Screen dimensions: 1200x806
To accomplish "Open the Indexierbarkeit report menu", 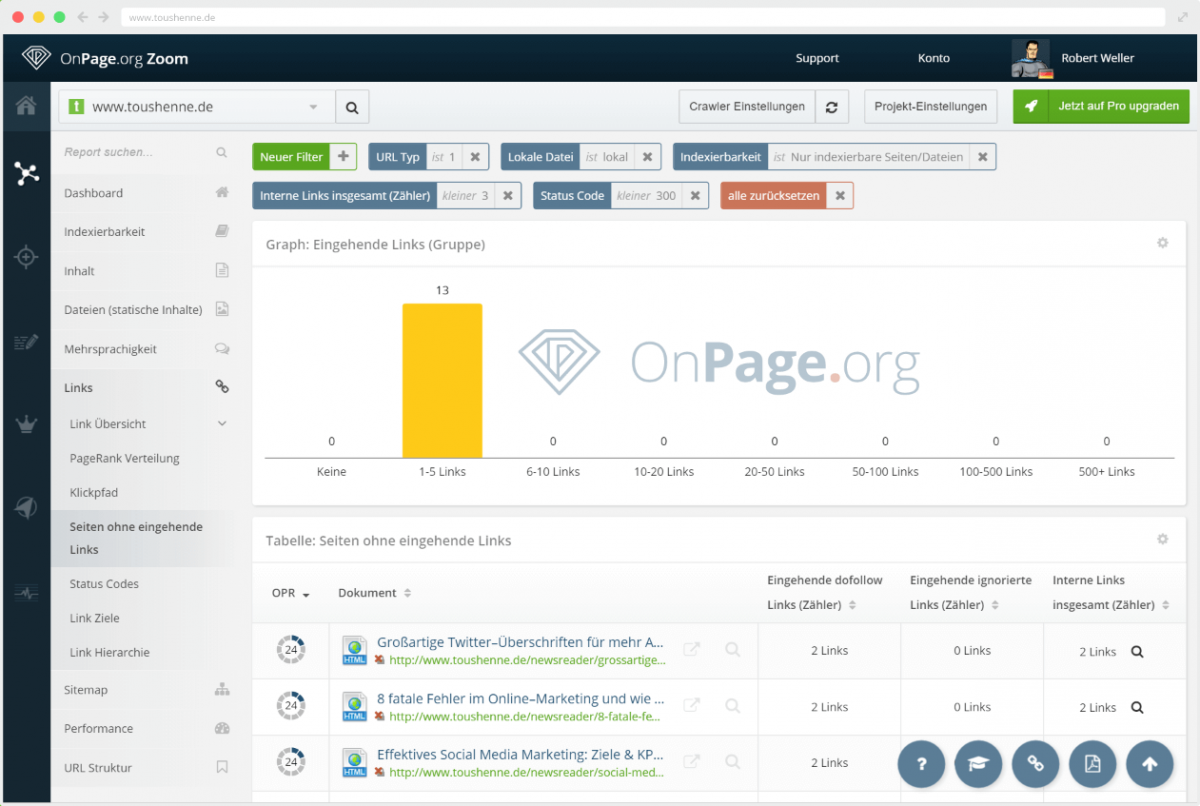I will [x=105, y=232].
